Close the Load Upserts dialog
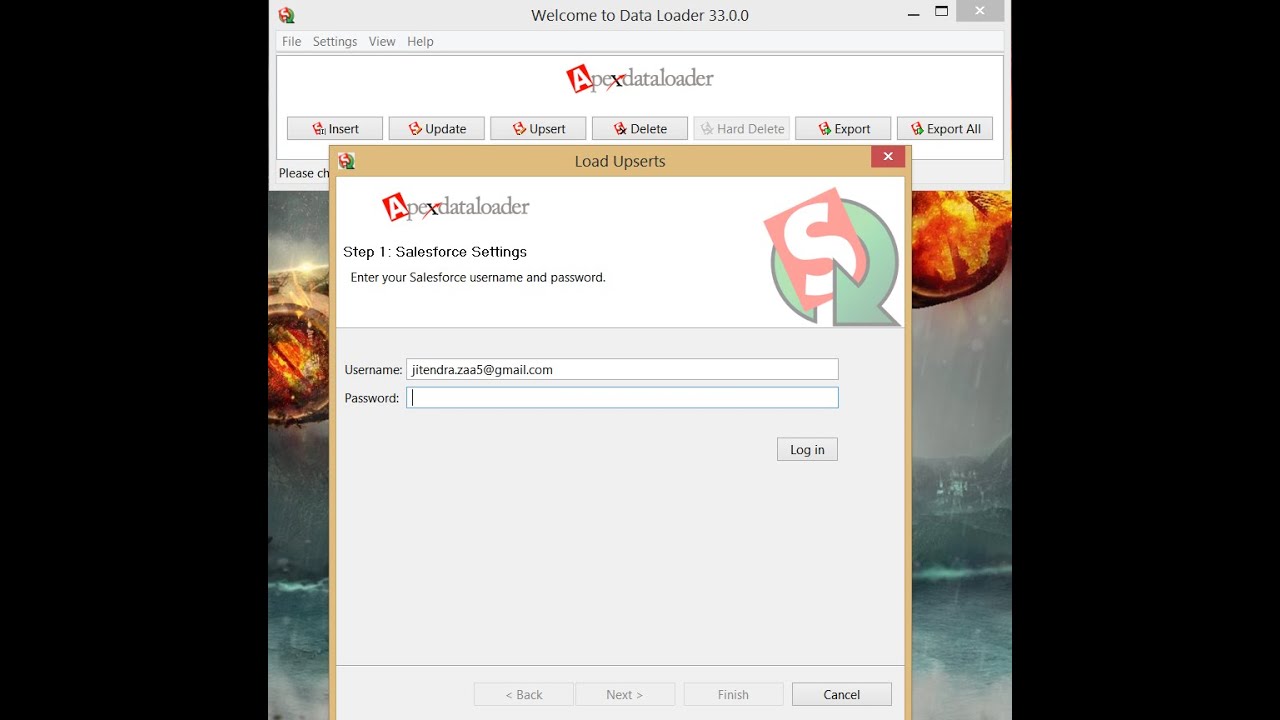The width and height of the screenshot is (1280, 720). (x=888, y=156)
